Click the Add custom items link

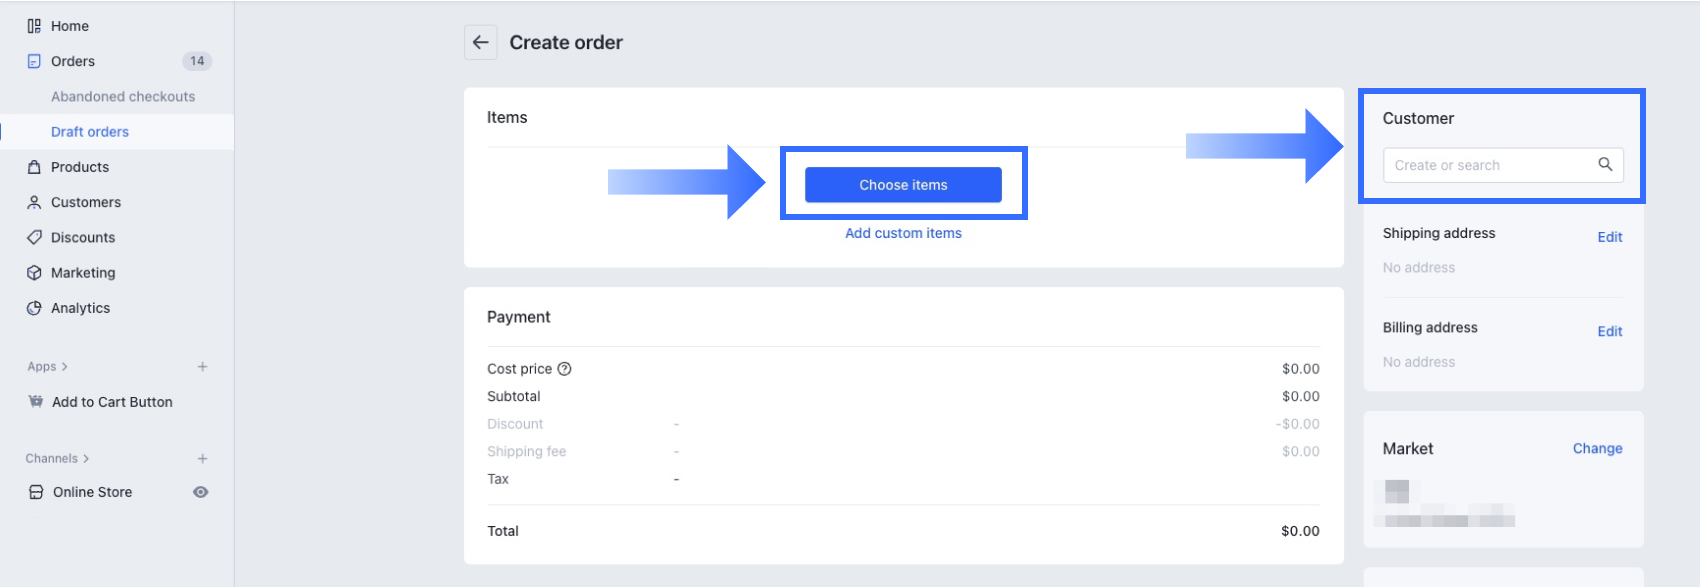tap(903, 233)
